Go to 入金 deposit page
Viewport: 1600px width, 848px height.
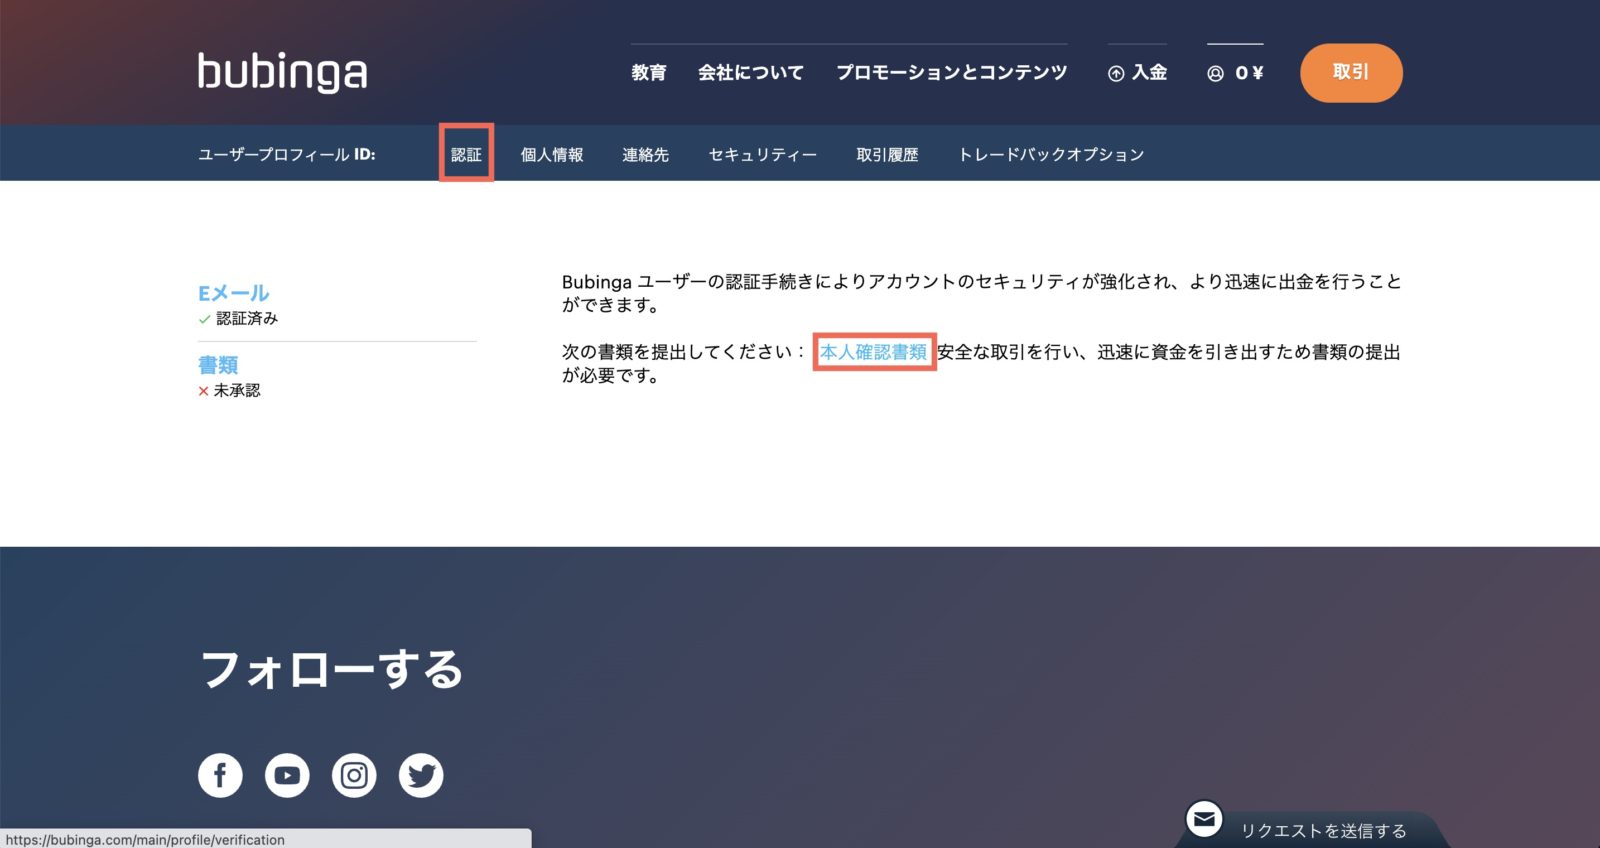coord(1149,72)
